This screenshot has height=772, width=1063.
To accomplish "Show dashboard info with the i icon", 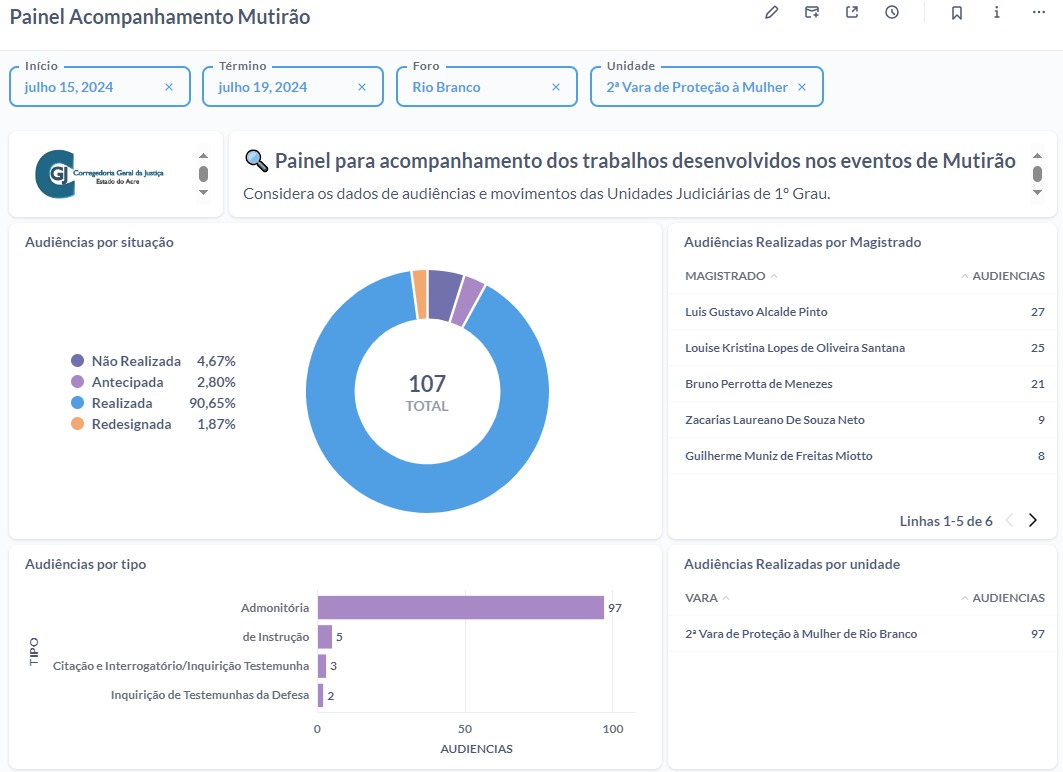I will coord(997,12).
